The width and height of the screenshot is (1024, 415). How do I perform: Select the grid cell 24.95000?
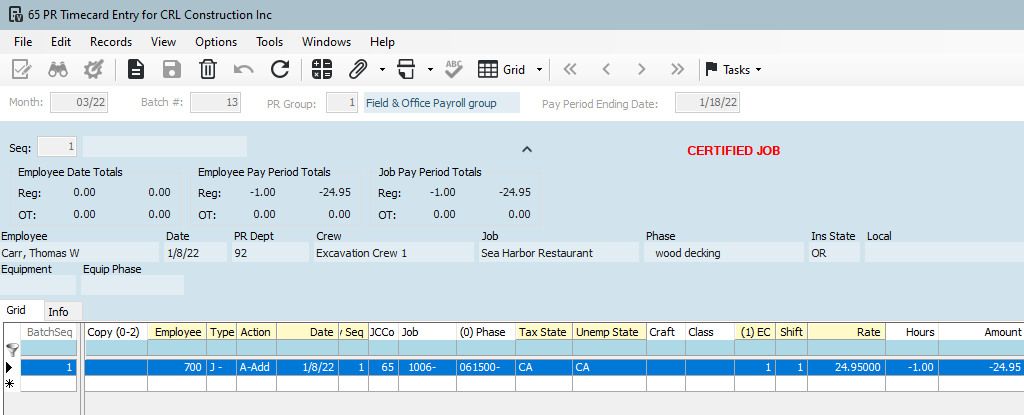846,367
